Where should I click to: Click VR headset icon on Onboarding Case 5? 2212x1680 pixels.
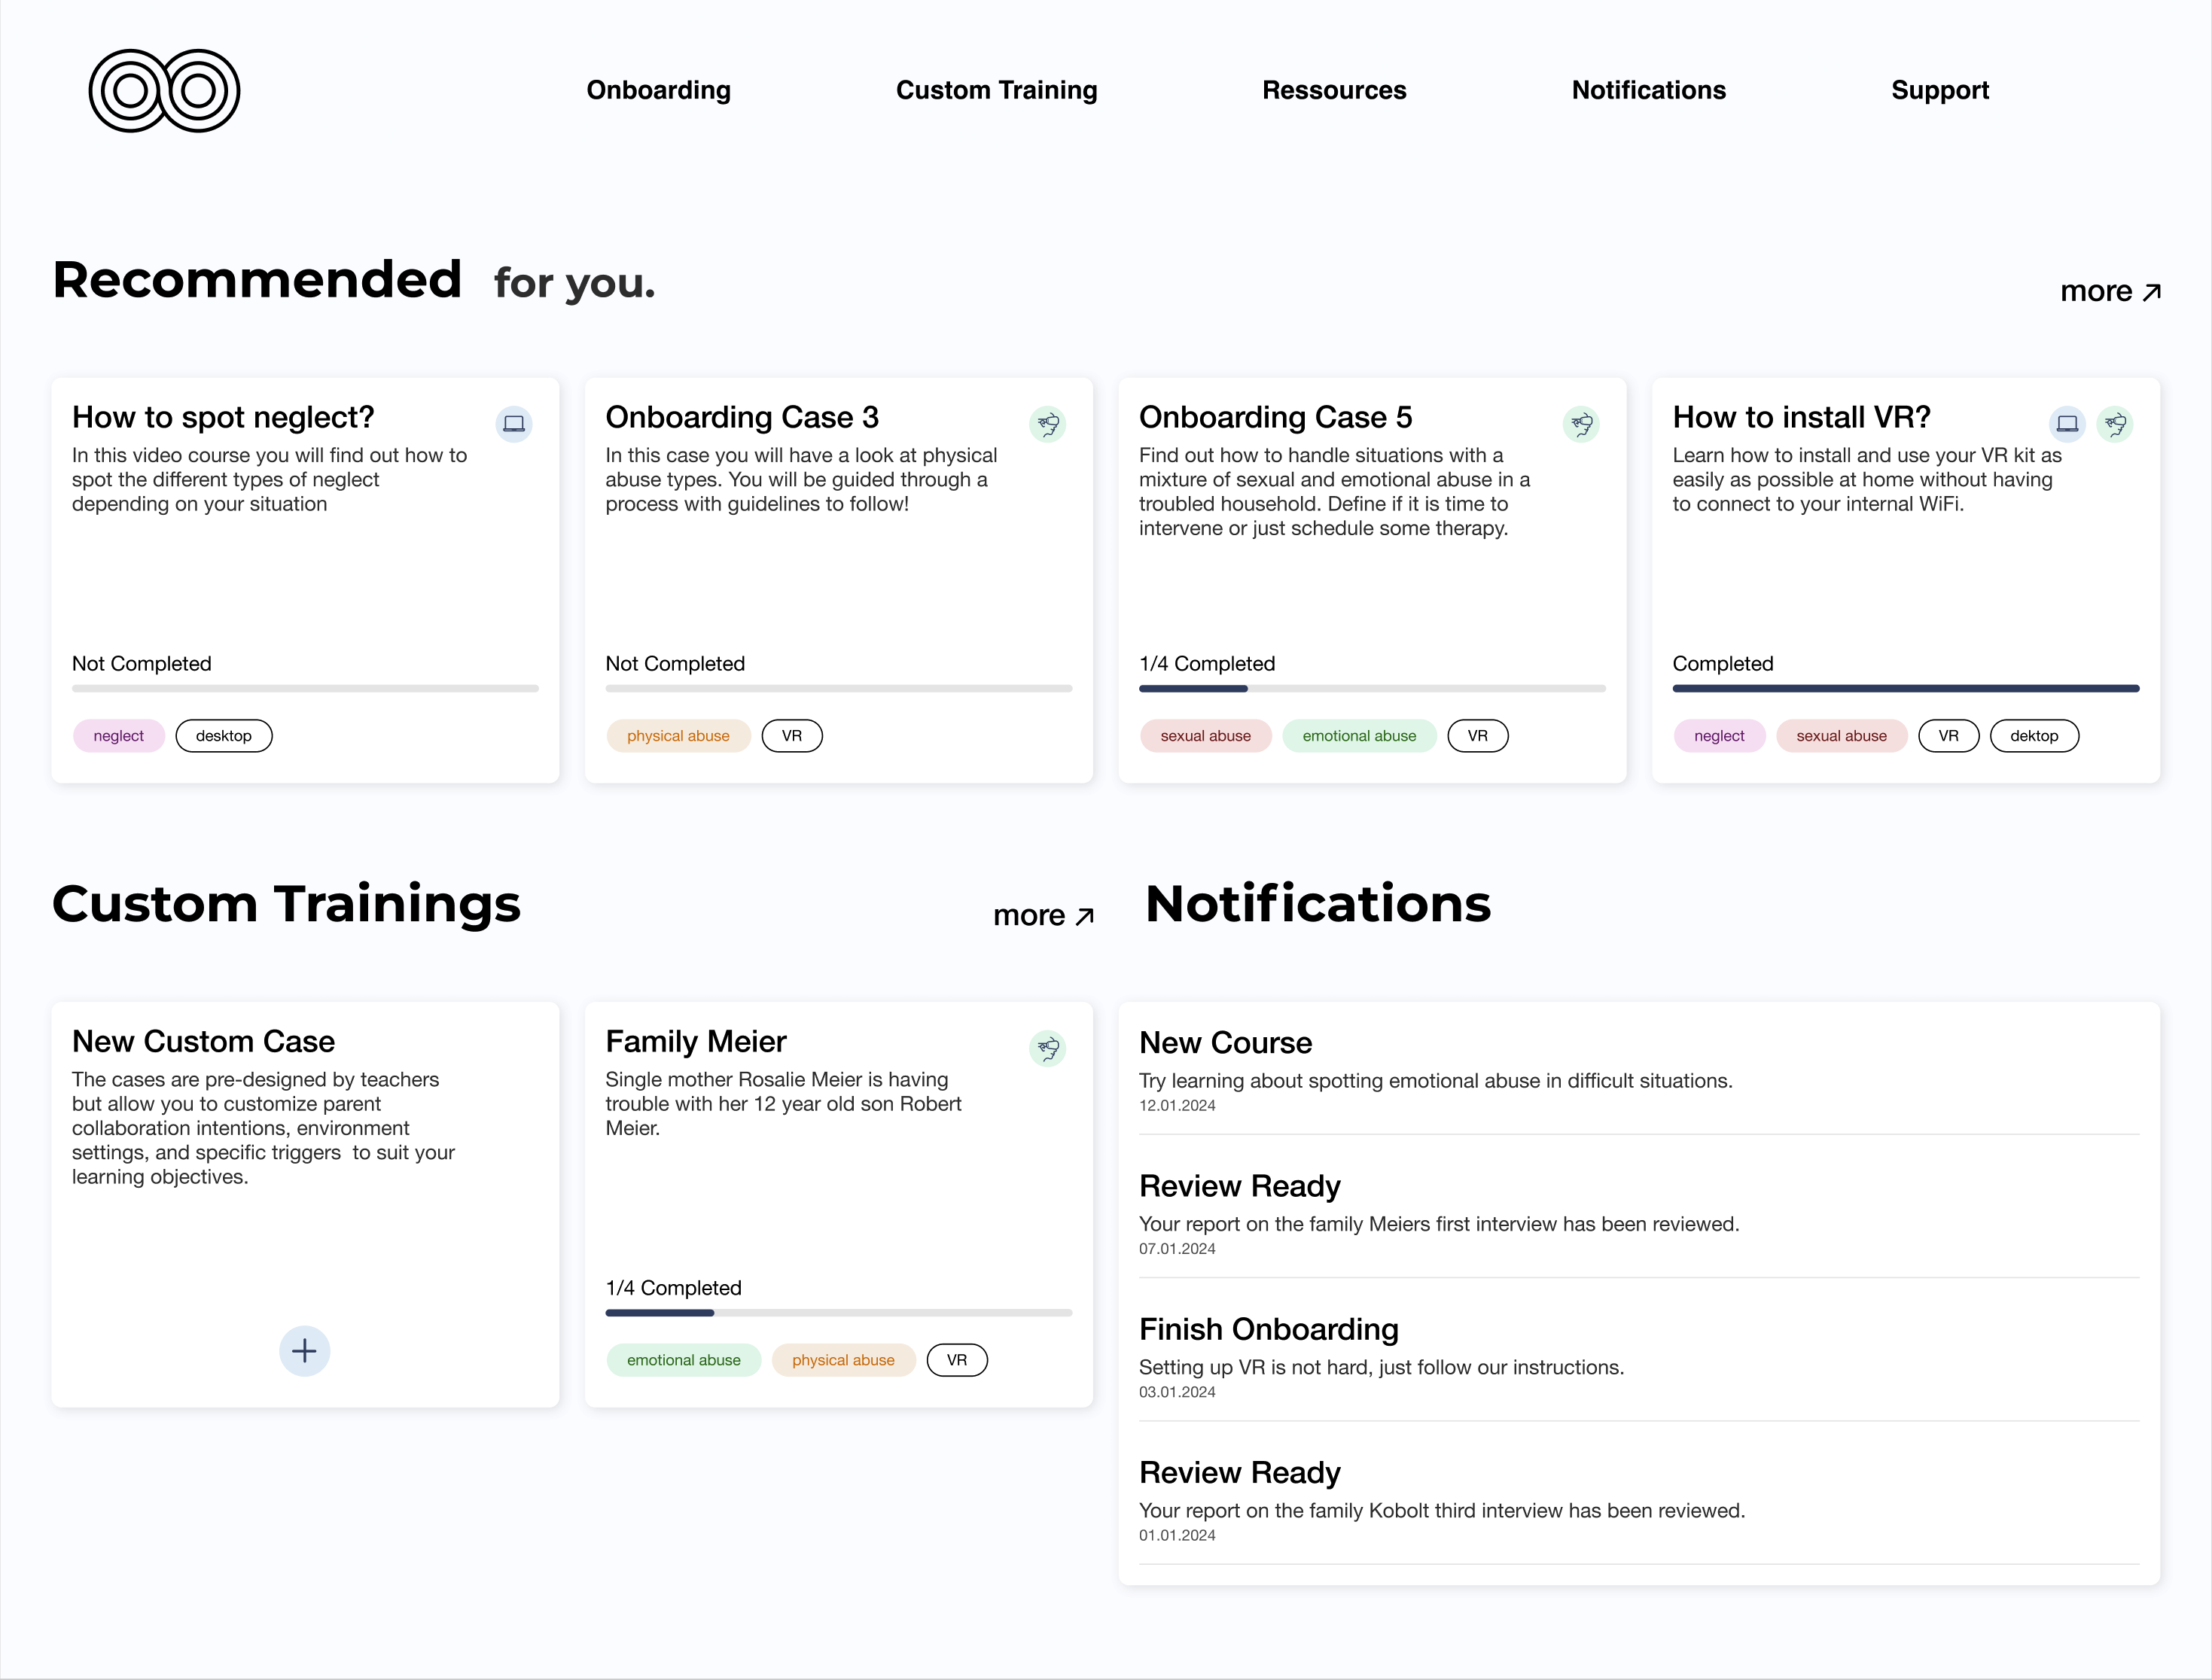[1581, 424]
